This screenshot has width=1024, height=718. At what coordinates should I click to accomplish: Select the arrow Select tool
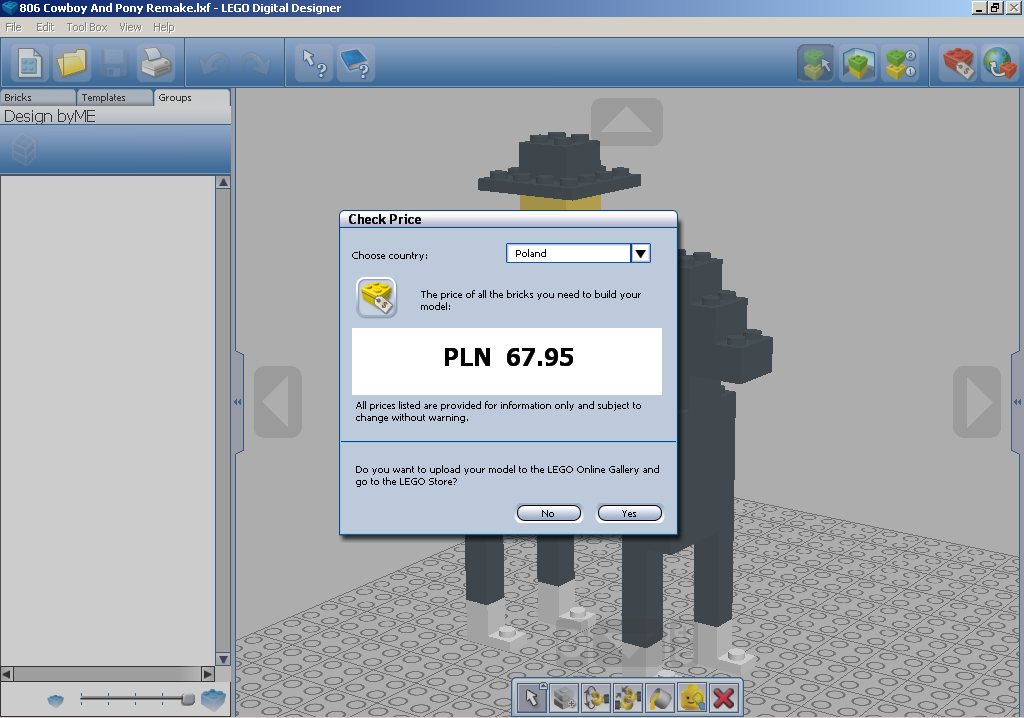pyautogui.click(x=531, y=698)
